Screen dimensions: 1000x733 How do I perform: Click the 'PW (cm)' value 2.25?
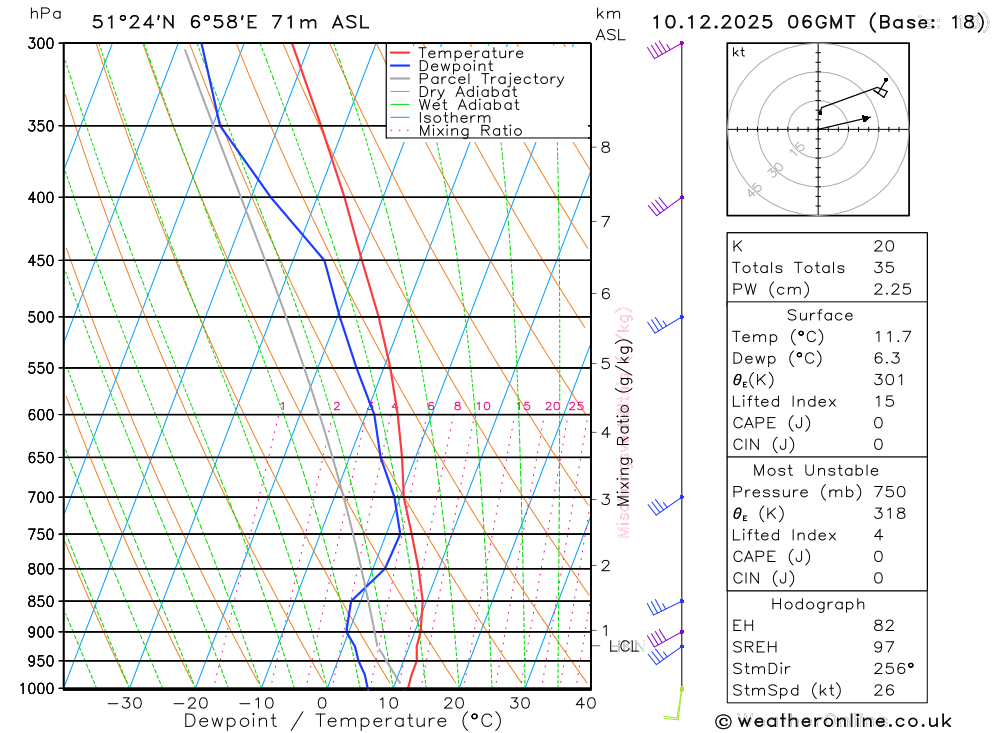coord(892,290)
